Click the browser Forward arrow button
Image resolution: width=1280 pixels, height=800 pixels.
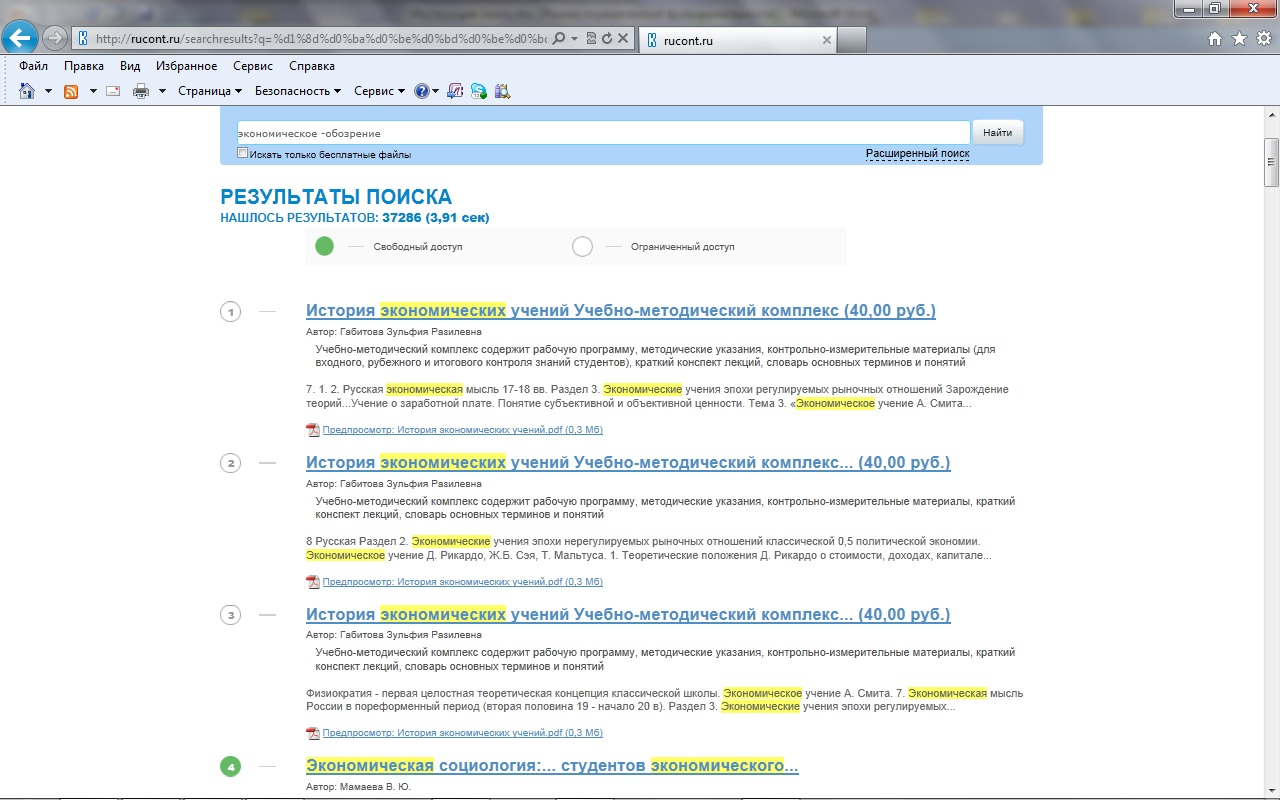pyautogui.click(x=55, y=38)
